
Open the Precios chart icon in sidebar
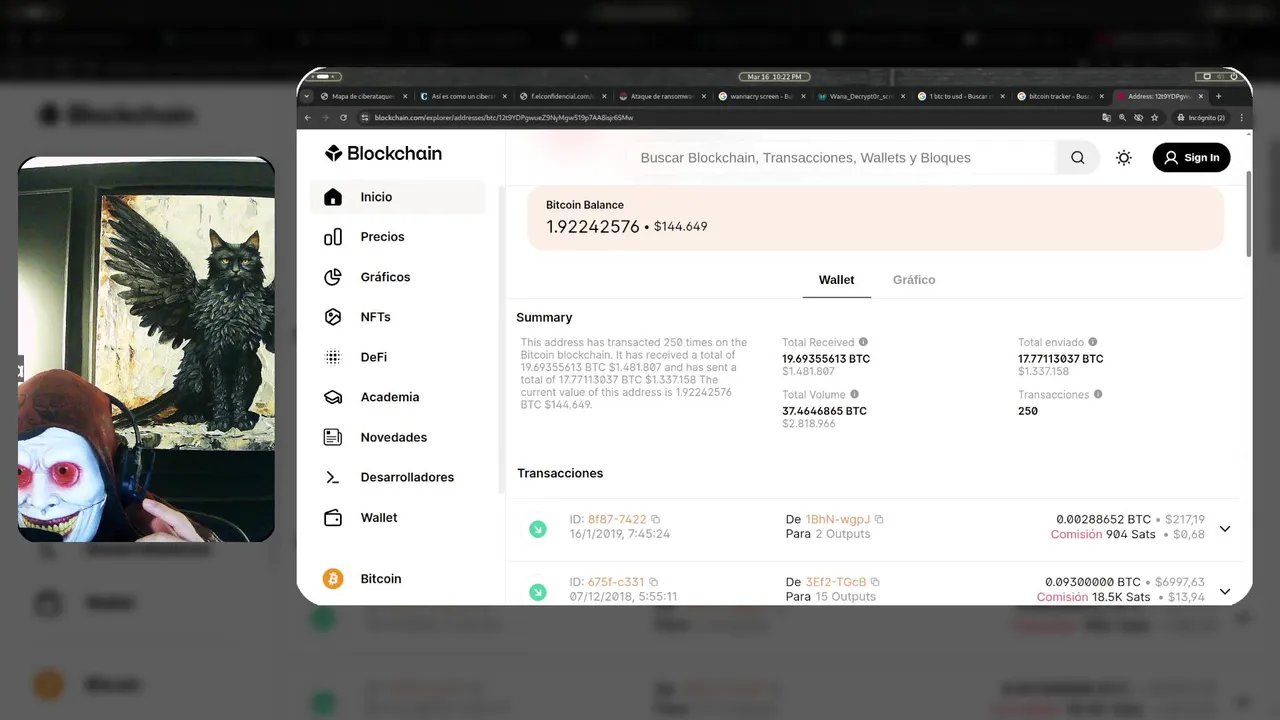[x=333, y=237]
